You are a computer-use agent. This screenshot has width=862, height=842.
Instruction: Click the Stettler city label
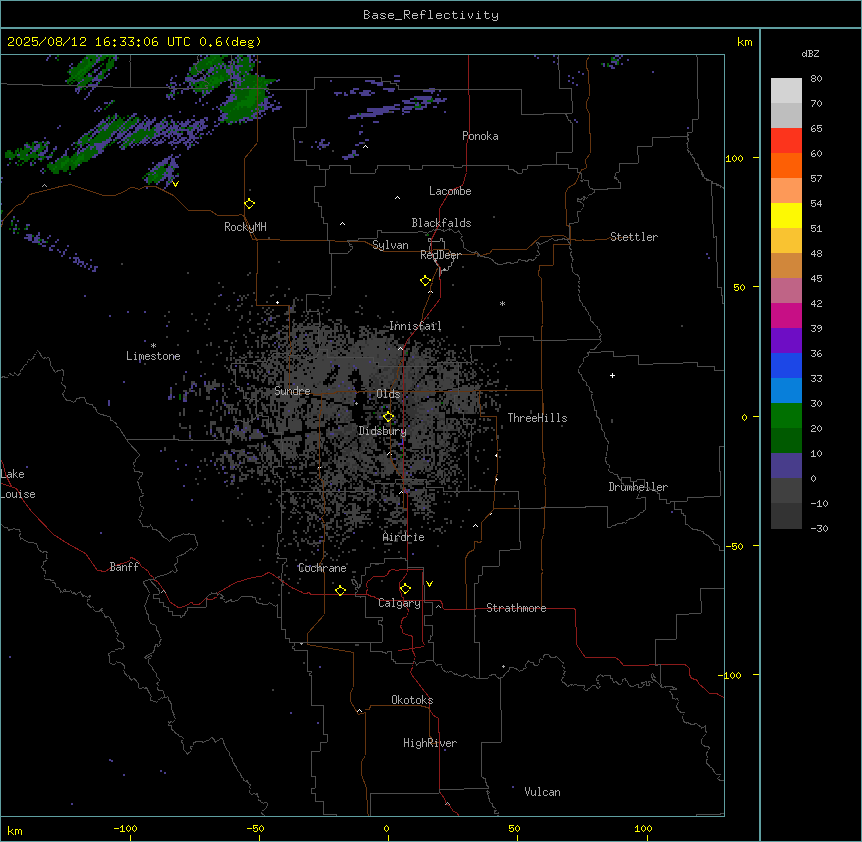634,237
